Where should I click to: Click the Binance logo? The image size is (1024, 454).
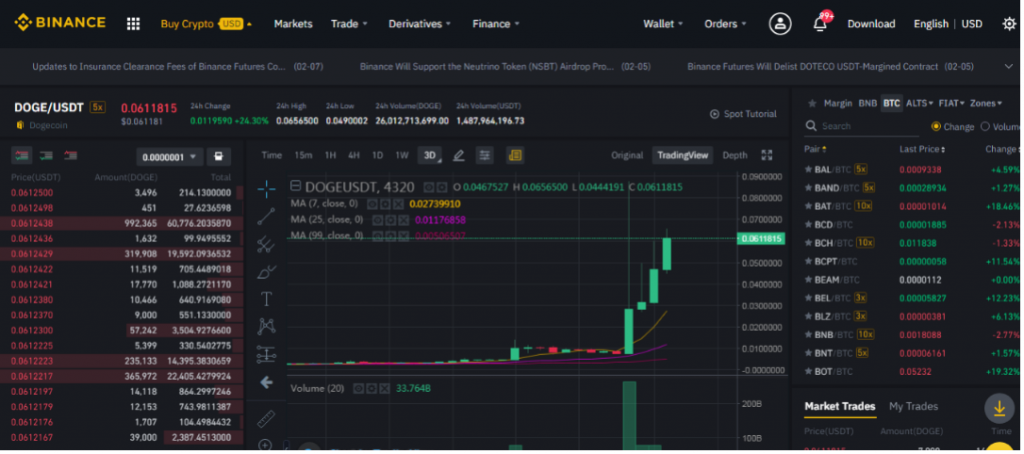pos(60,23)
